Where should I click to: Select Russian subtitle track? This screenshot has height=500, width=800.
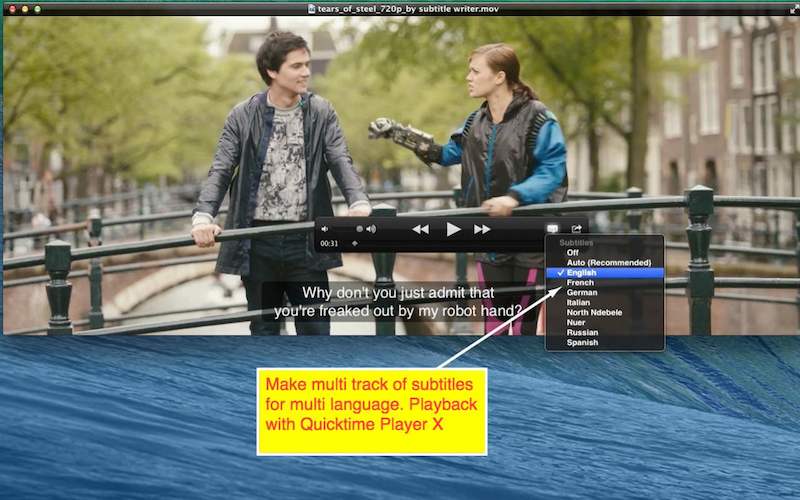[x=605, y=332]
